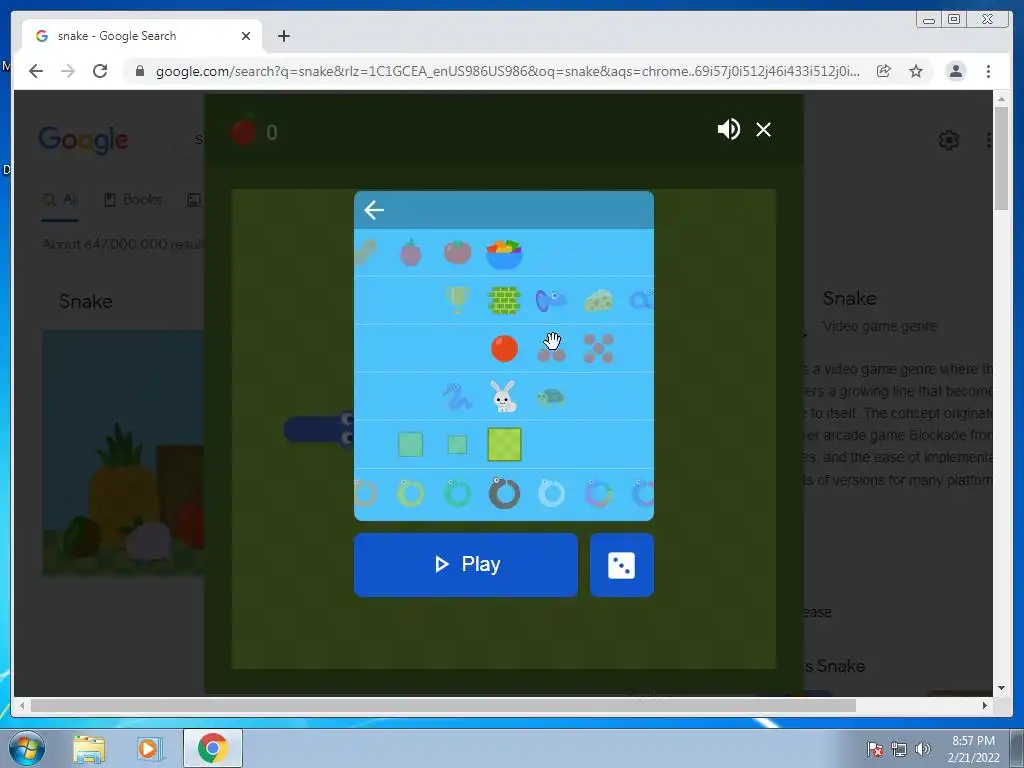
Task: Open the Action Center flag in tray
Action: point(874,749)
